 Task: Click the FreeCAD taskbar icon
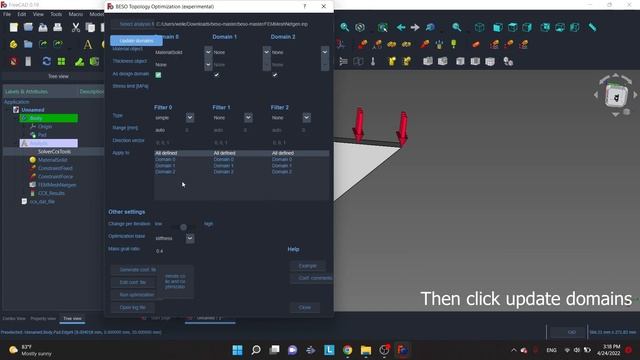[403, 350]
